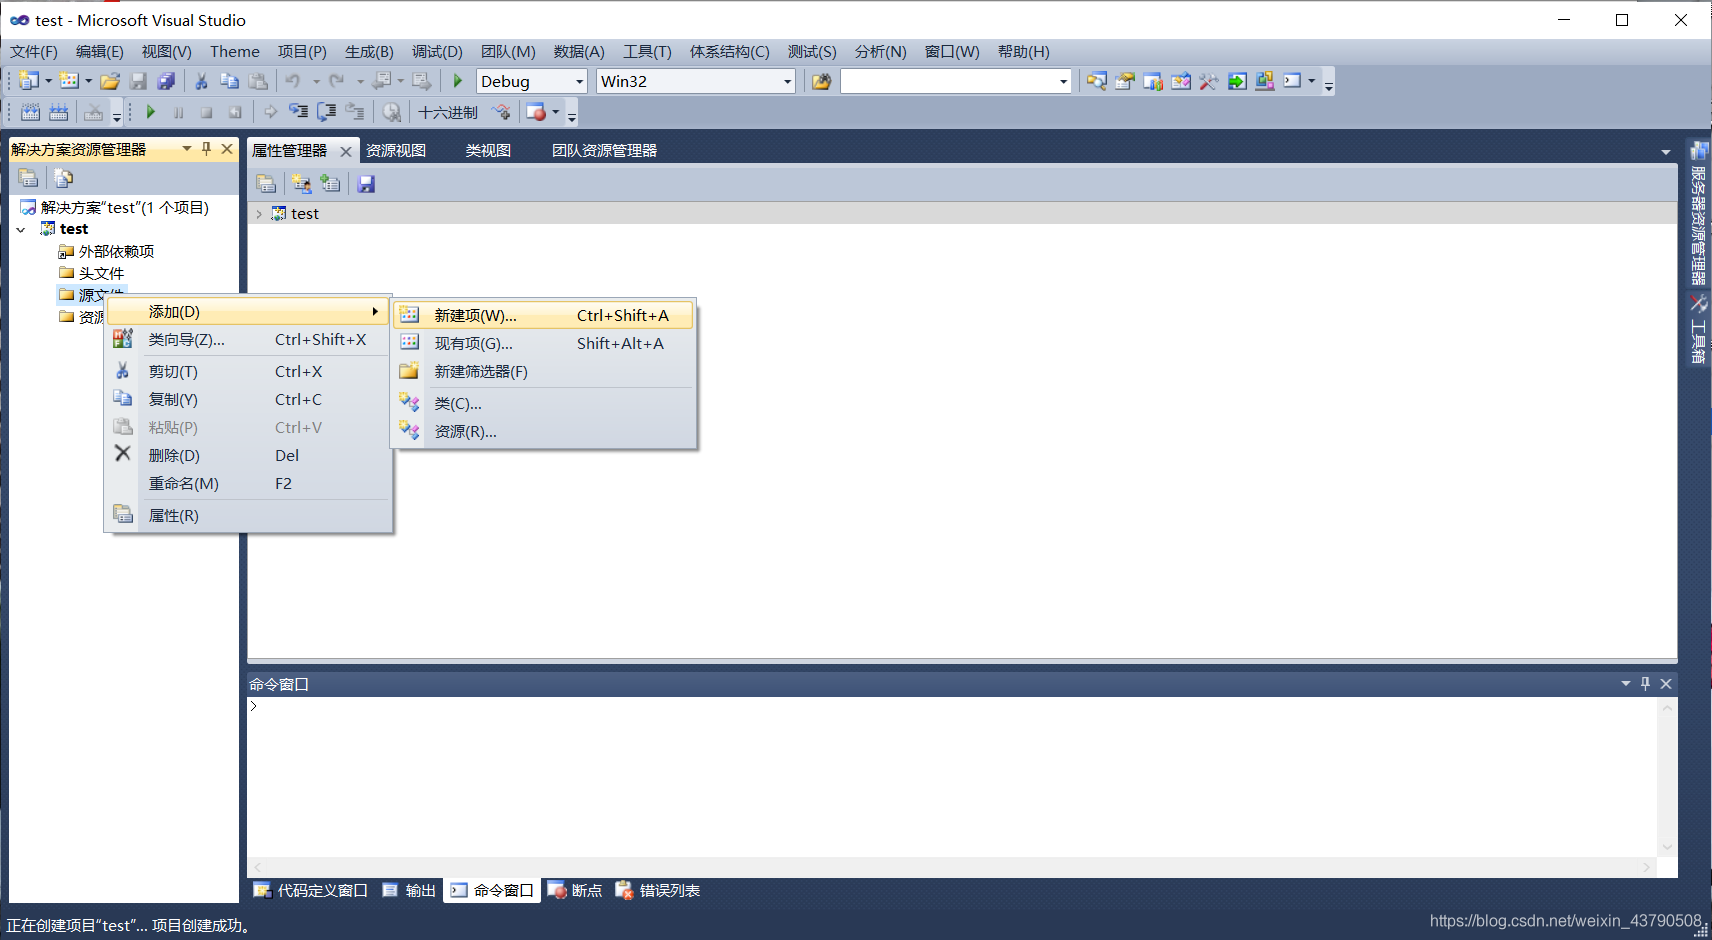Screen dimensions: 1712x940
Task: Open the Toolbox hammer-and-wrench icon
Action: (x=1209, y=81)
